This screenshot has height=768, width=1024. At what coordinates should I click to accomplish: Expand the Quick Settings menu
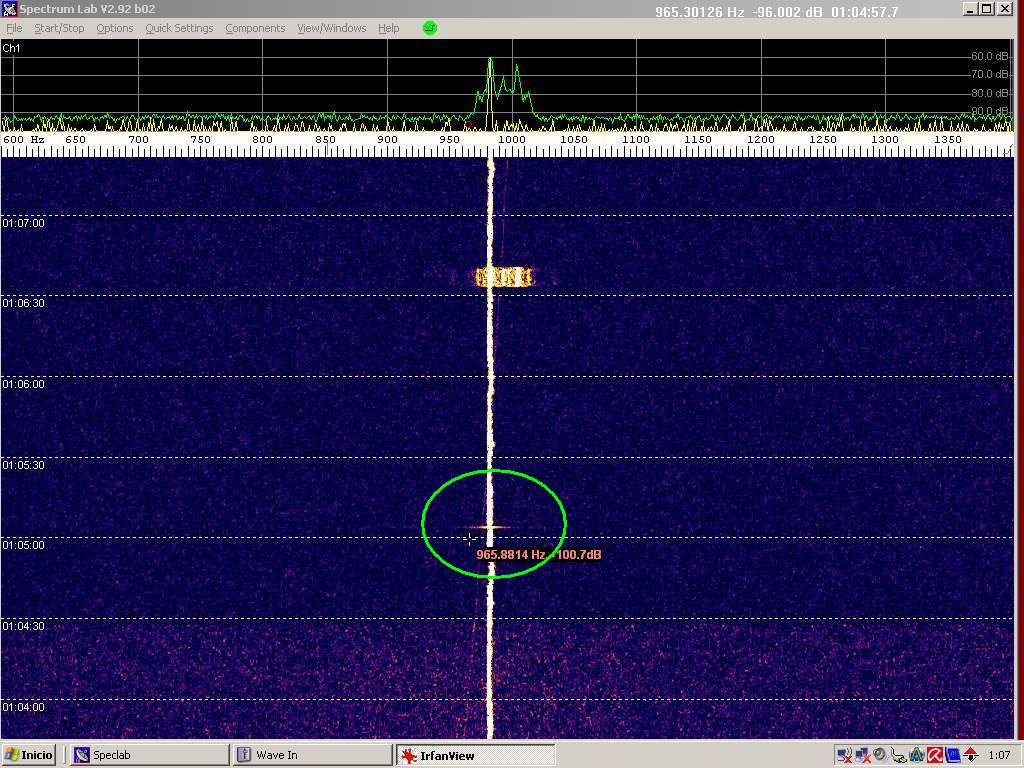click(x=179, y=28)
